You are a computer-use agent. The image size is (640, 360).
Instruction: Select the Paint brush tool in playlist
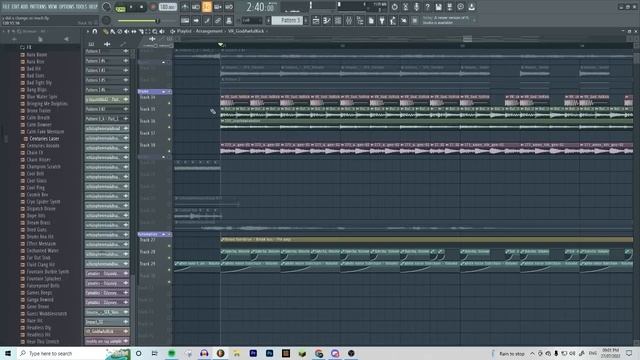pyautogui.click(x=113, y=31)
